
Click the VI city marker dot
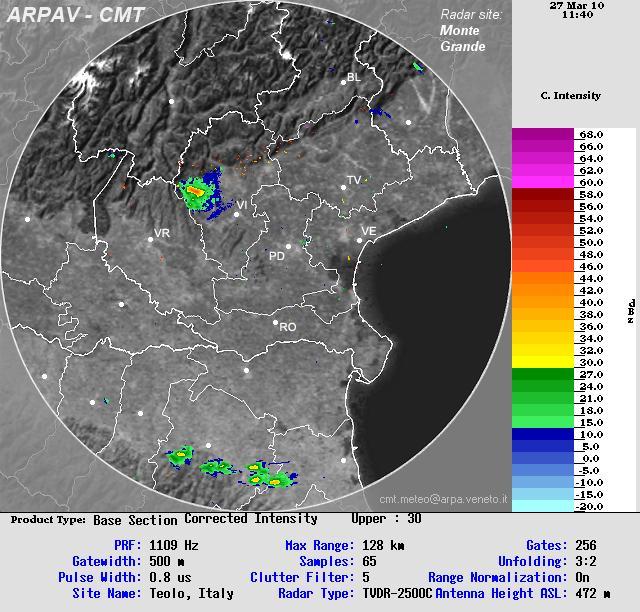pyautogui.click(x=237, y=213)
